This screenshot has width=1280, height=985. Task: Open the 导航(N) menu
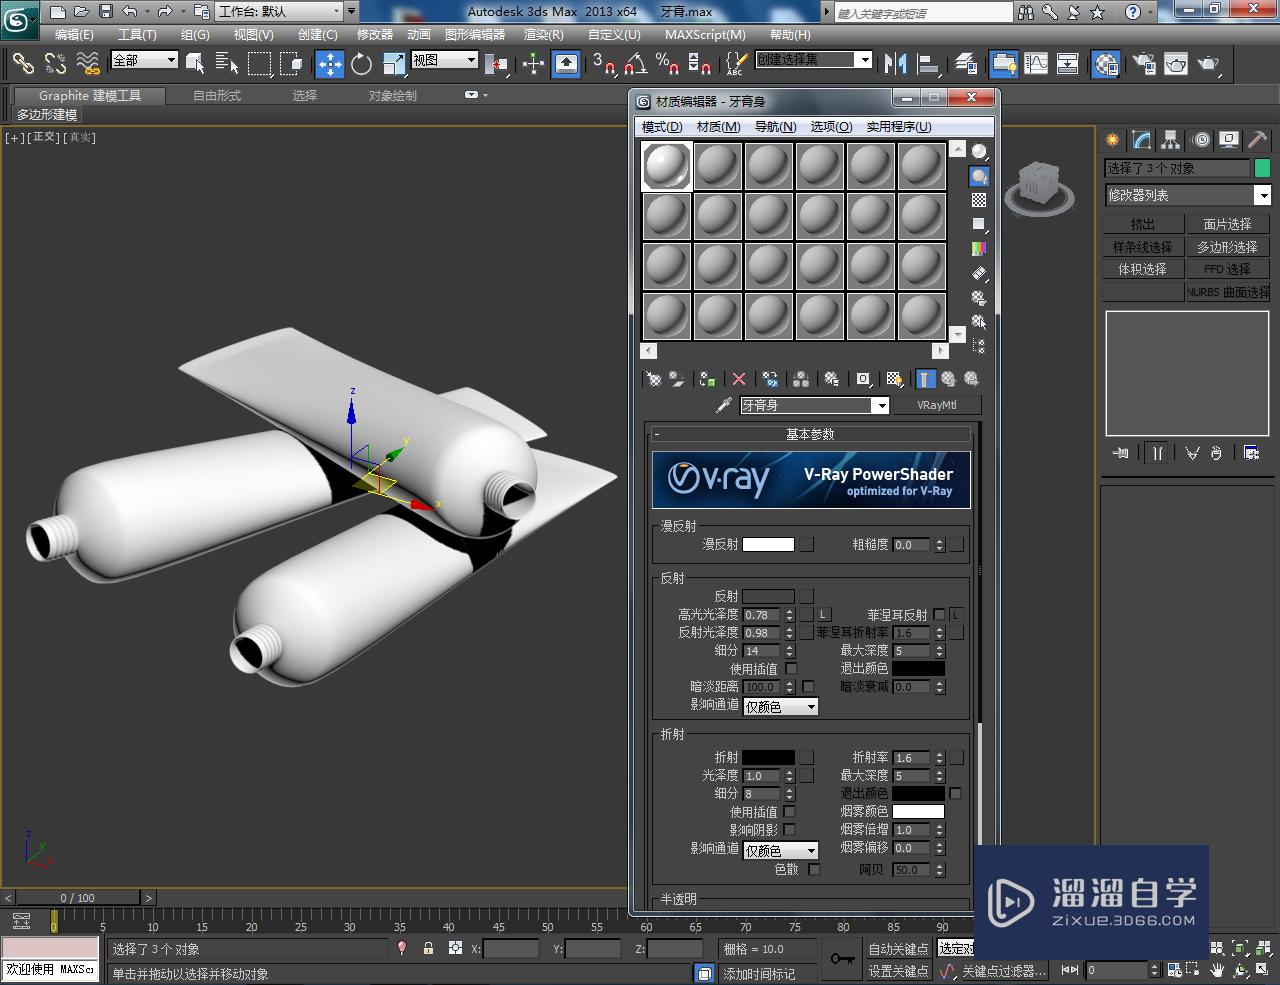775,127
